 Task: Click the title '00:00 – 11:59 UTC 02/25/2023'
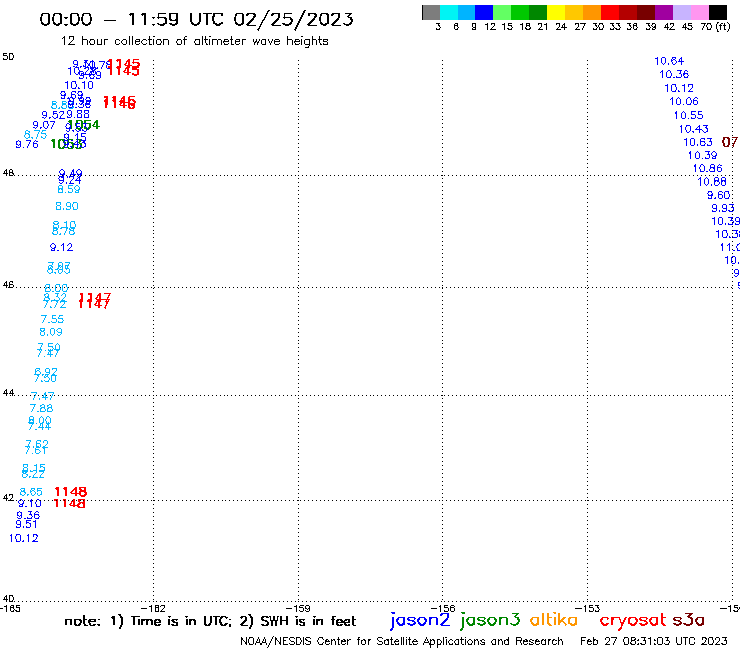click(x=196, y=19)
